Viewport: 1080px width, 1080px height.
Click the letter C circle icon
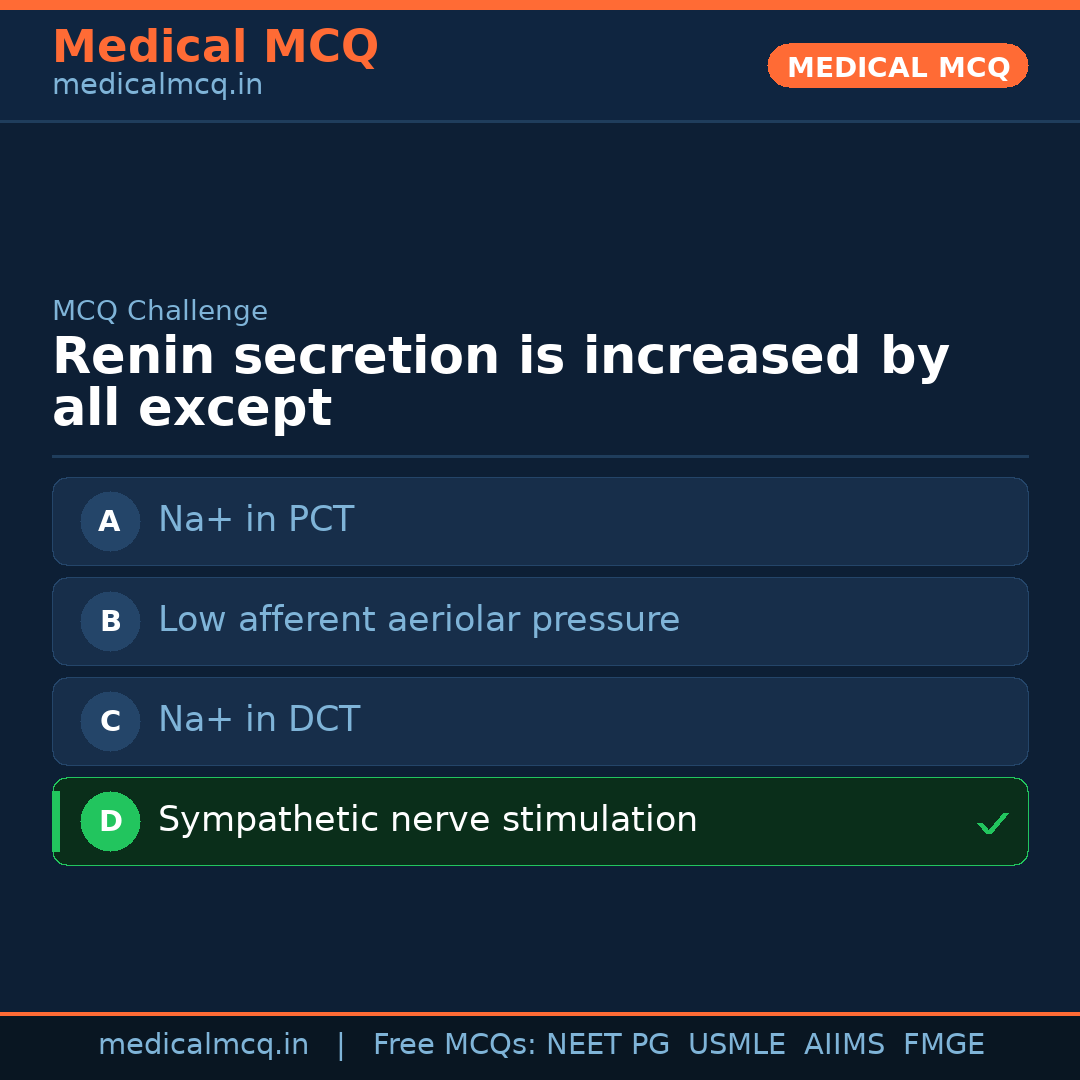tap(110, 721)
